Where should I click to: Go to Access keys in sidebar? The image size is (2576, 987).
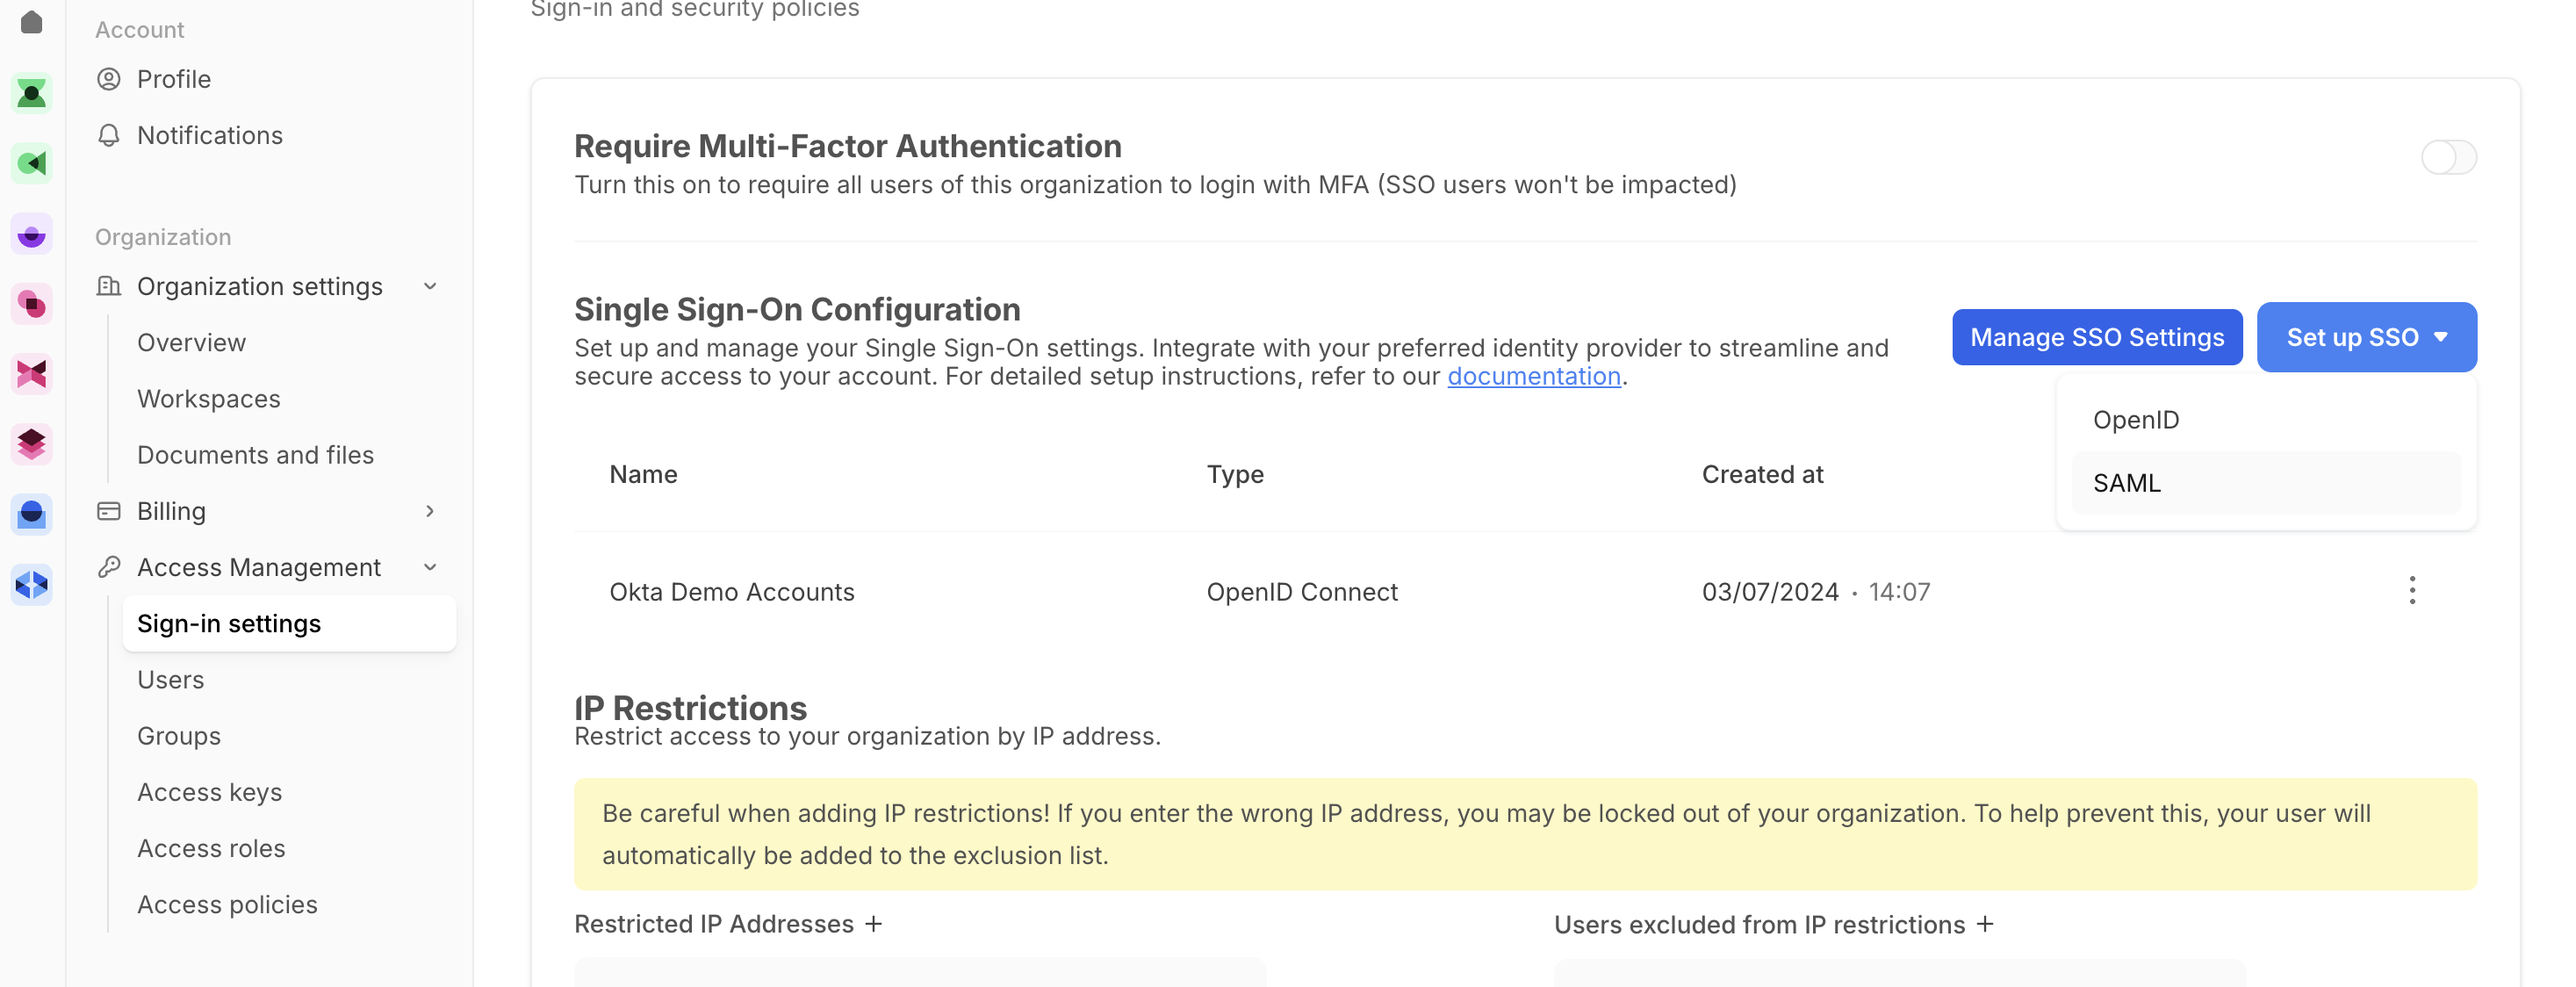click(x=209, y=792)
